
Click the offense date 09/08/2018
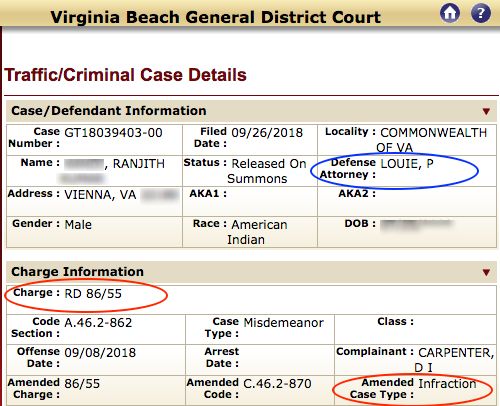(x=100, y=353)
